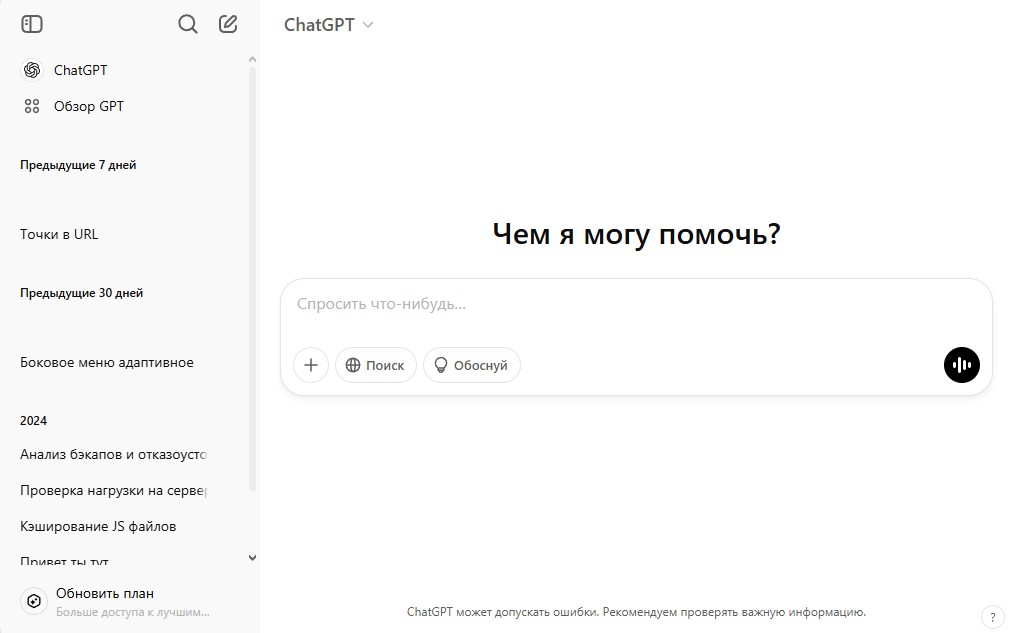Image resolution: width=1011 pixels, height=633 pixels.
Task: Activate voice mode with the waveform icon
Action: coord(961,365)
